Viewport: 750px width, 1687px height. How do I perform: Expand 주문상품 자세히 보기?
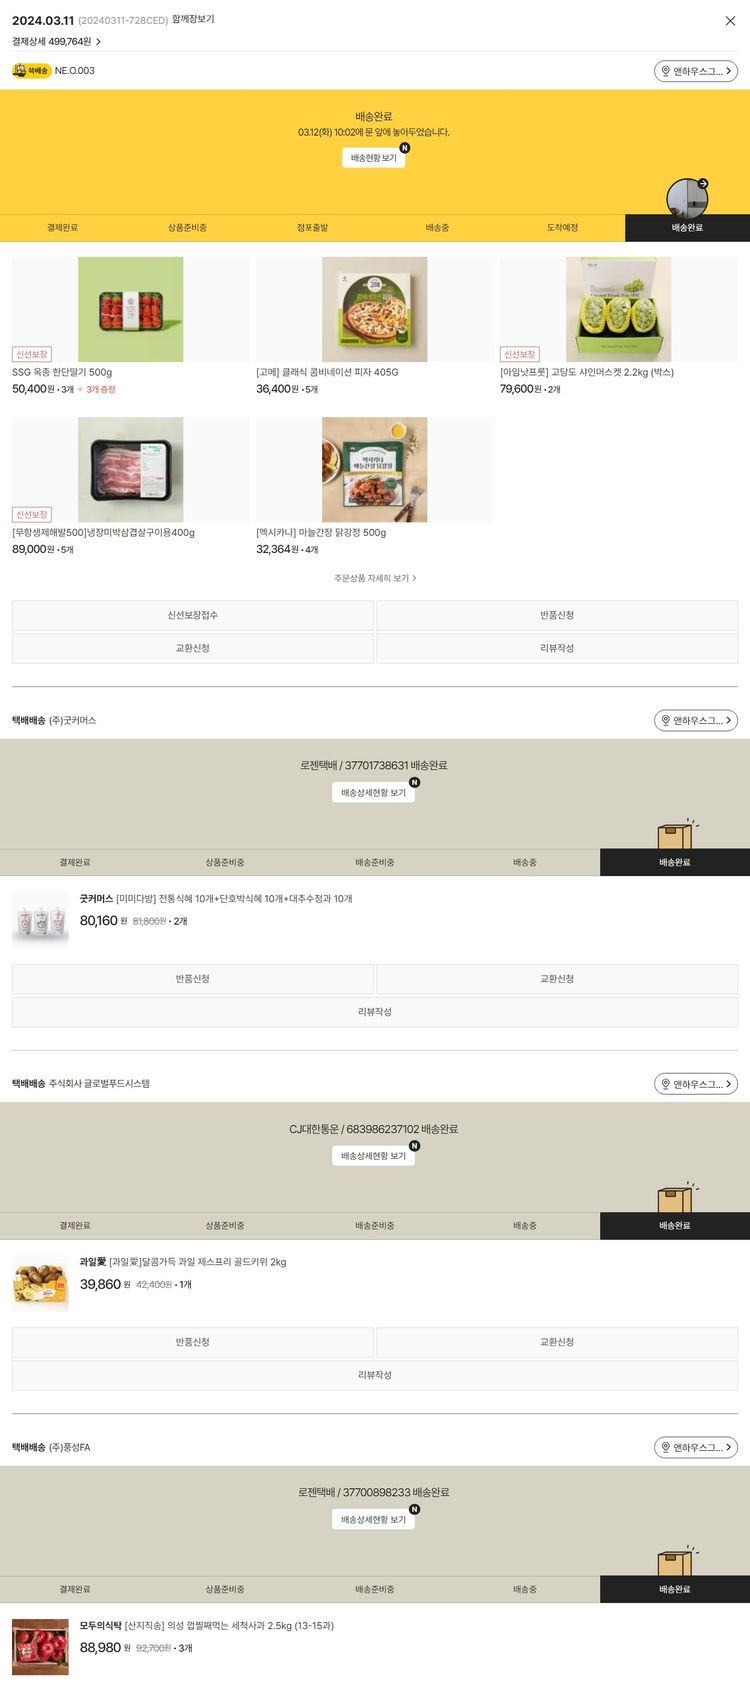coord(375,578)
